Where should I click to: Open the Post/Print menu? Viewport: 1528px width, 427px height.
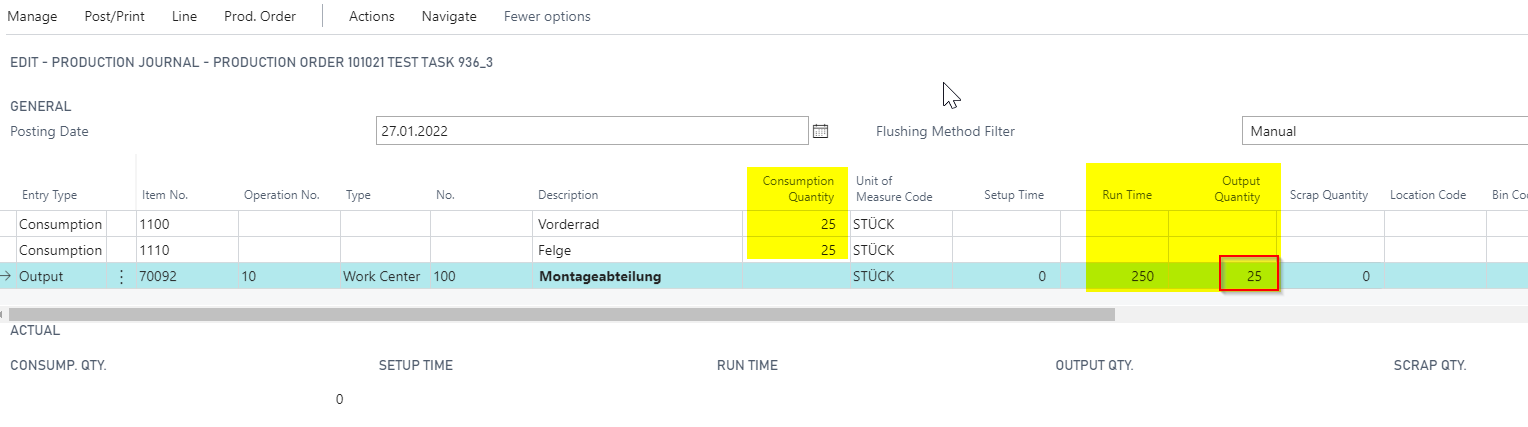click(x=115, y=16)
